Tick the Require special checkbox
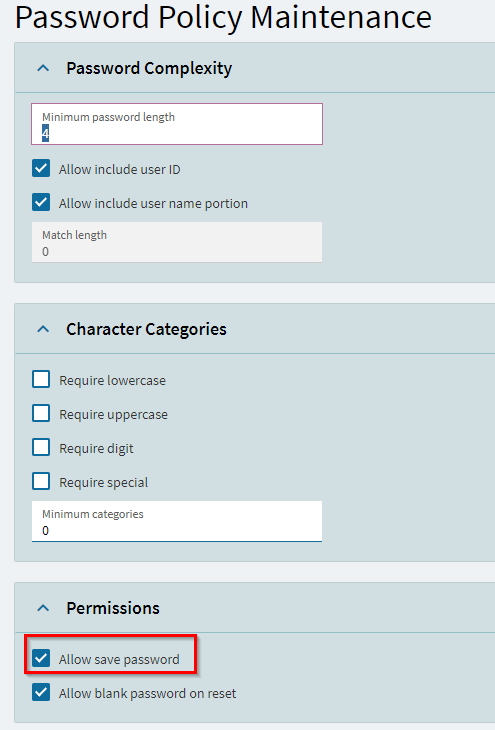Image resolution: width=495 pixels, height=730 pixels. click(41, 481)
